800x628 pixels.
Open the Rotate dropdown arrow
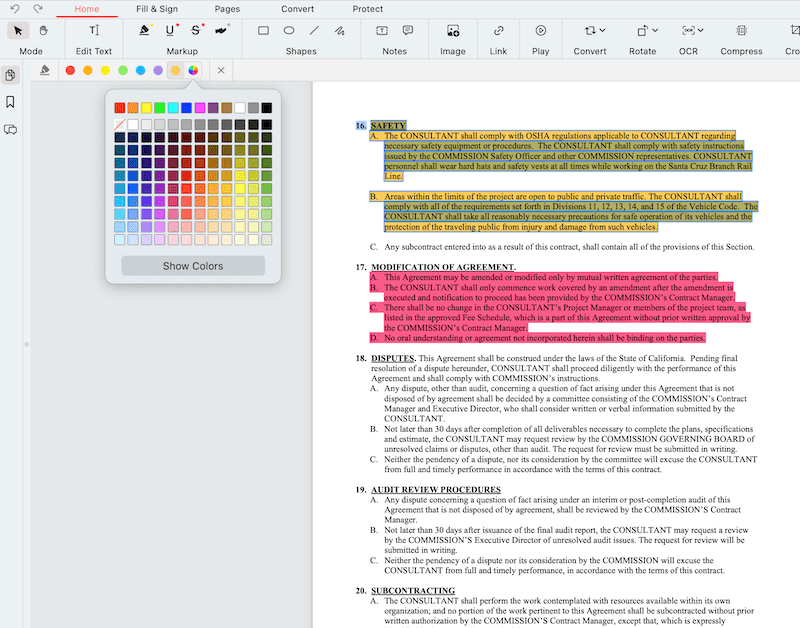tap(655, 31)
